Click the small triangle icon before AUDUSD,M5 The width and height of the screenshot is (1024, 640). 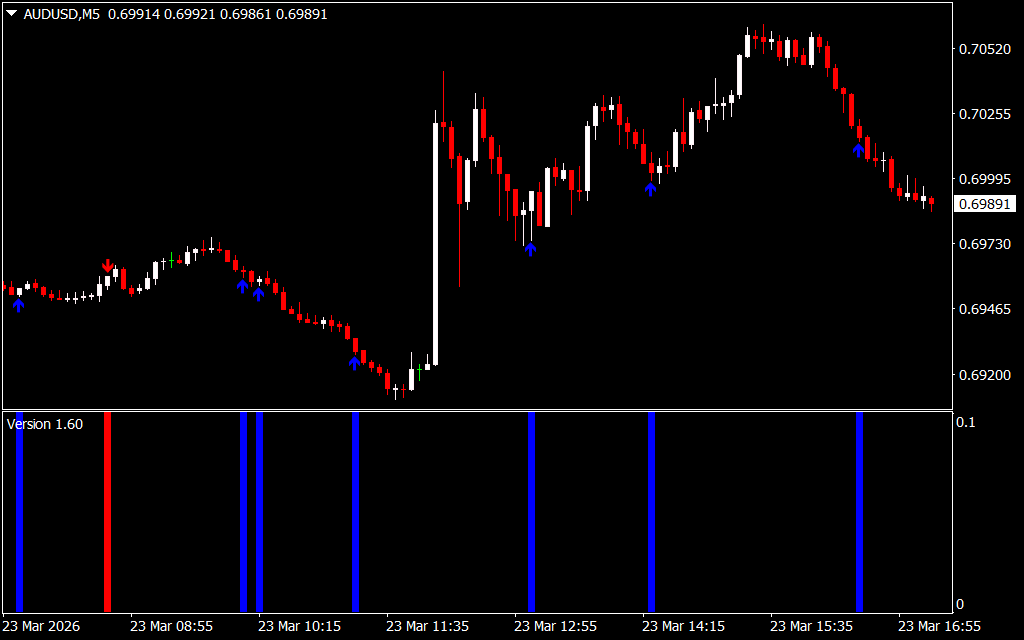point(11,15)
